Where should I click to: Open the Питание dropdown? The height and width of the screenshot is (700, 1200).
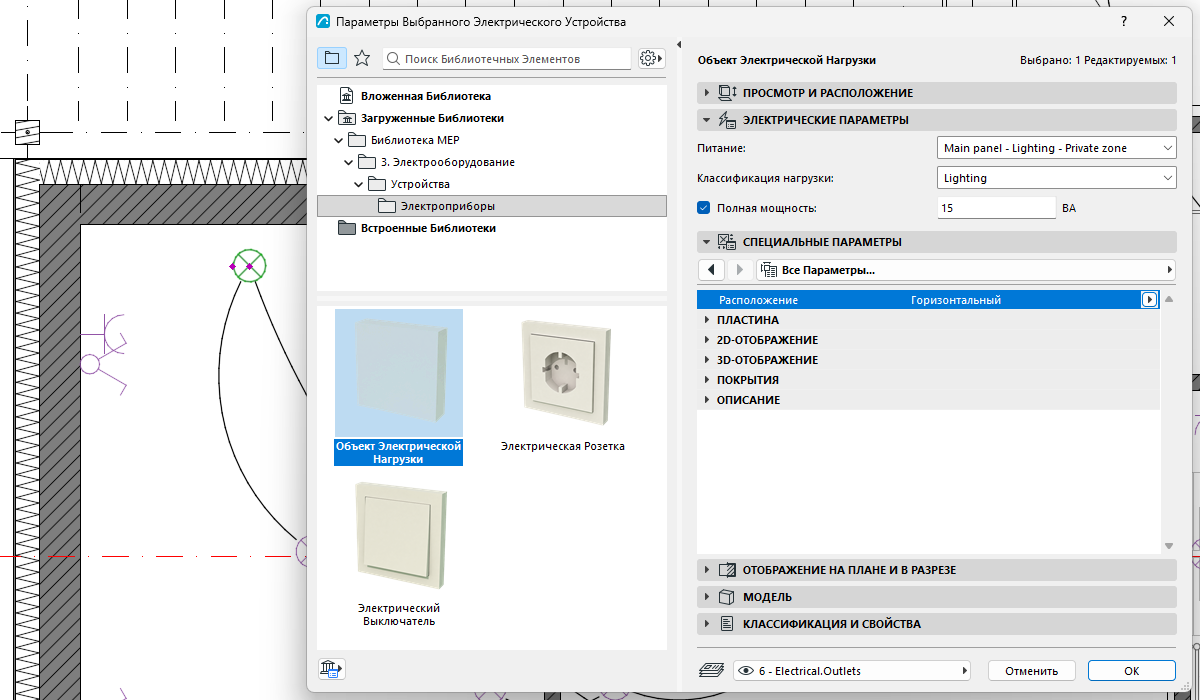[1057, 148]
